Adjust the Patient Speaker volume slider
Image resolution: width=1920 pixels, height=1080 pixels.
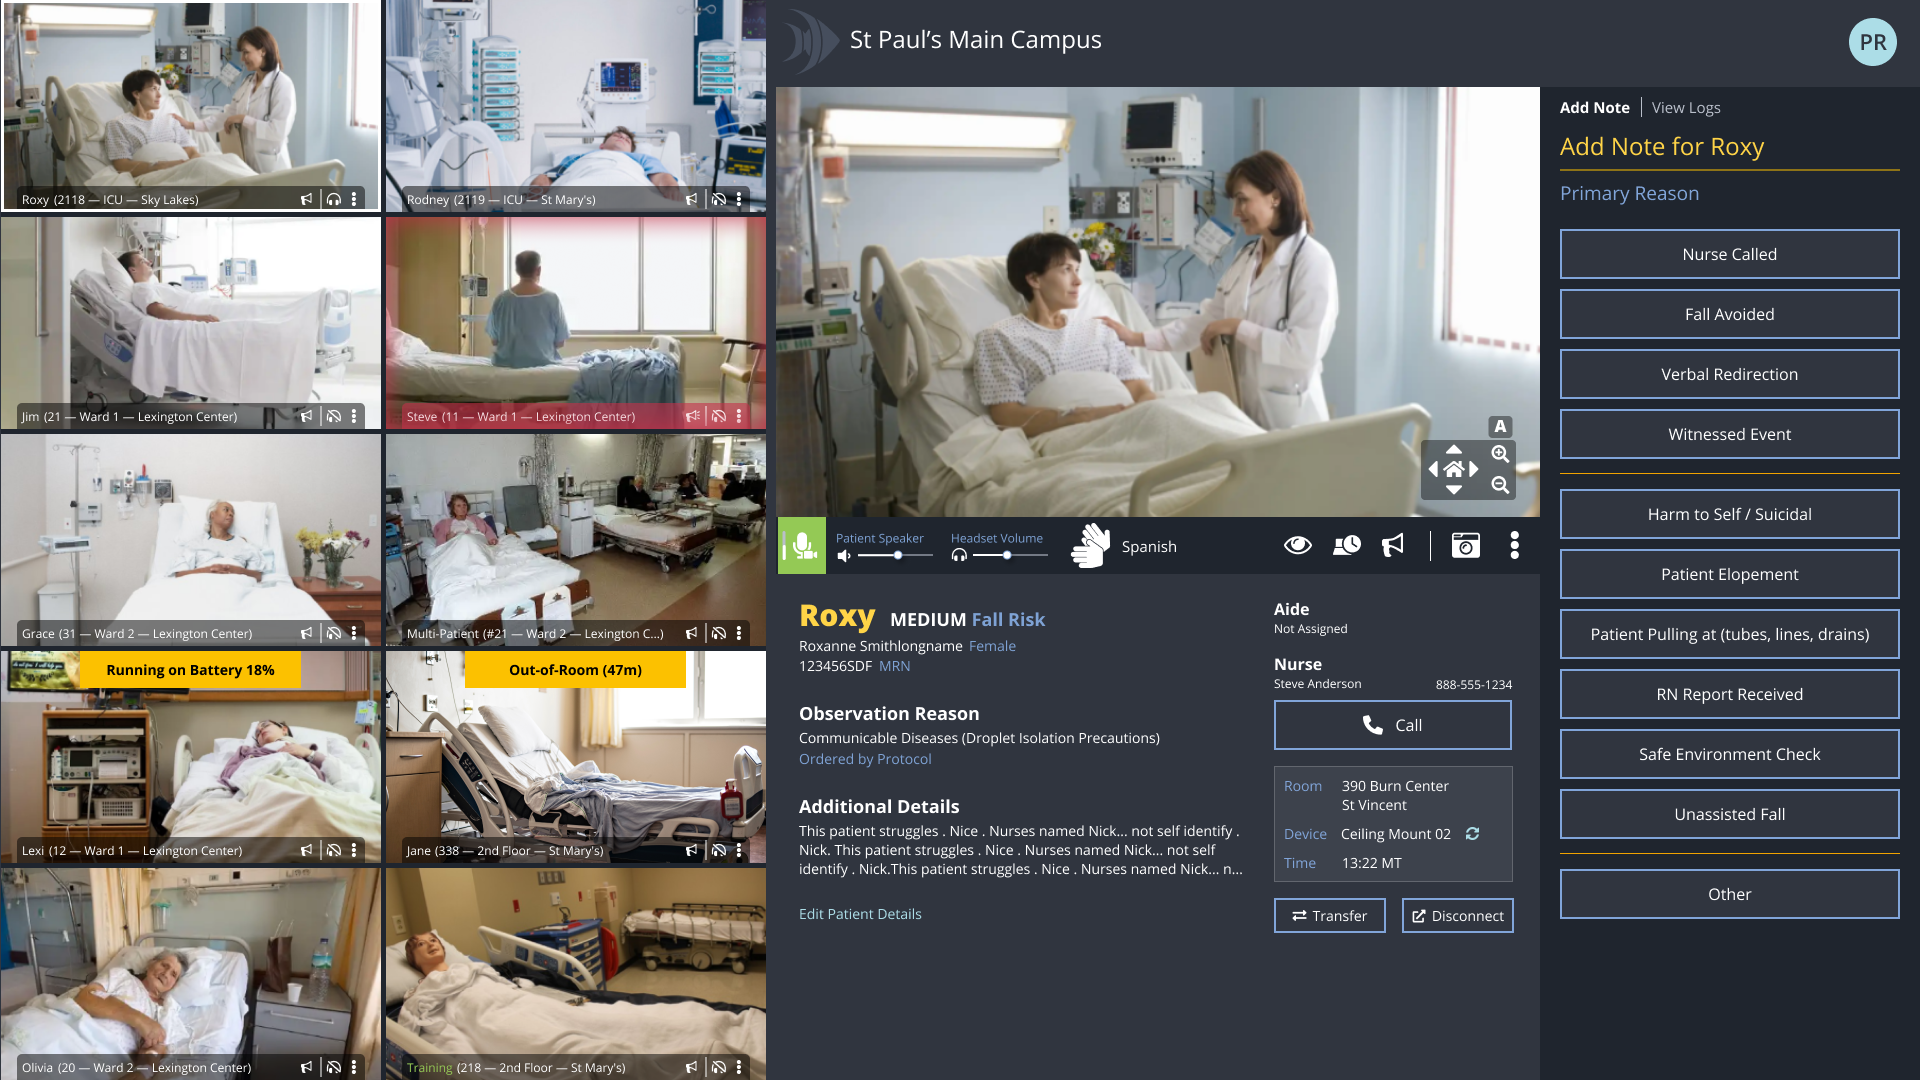pyautogui.click(x=897, y=555)
